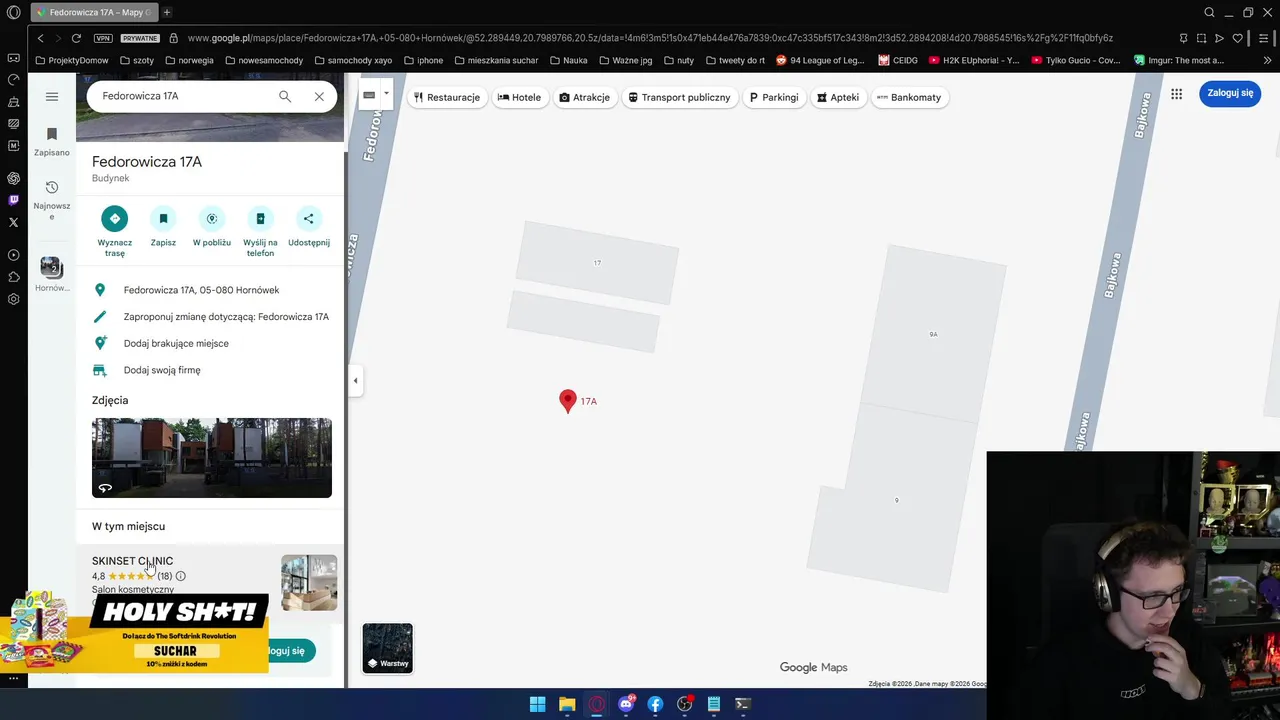Toggle the Warstwy layers satellite tile
Image resolution: width=1280 pixels, height=720 pixels.
[x=388, y=648]
